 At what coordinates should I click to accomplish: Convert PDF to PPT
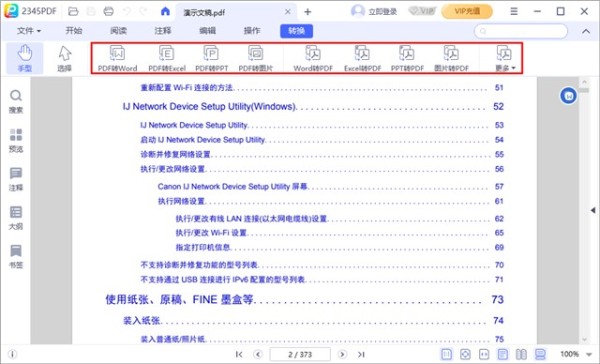pyautogui.click(x=212, y=59)
